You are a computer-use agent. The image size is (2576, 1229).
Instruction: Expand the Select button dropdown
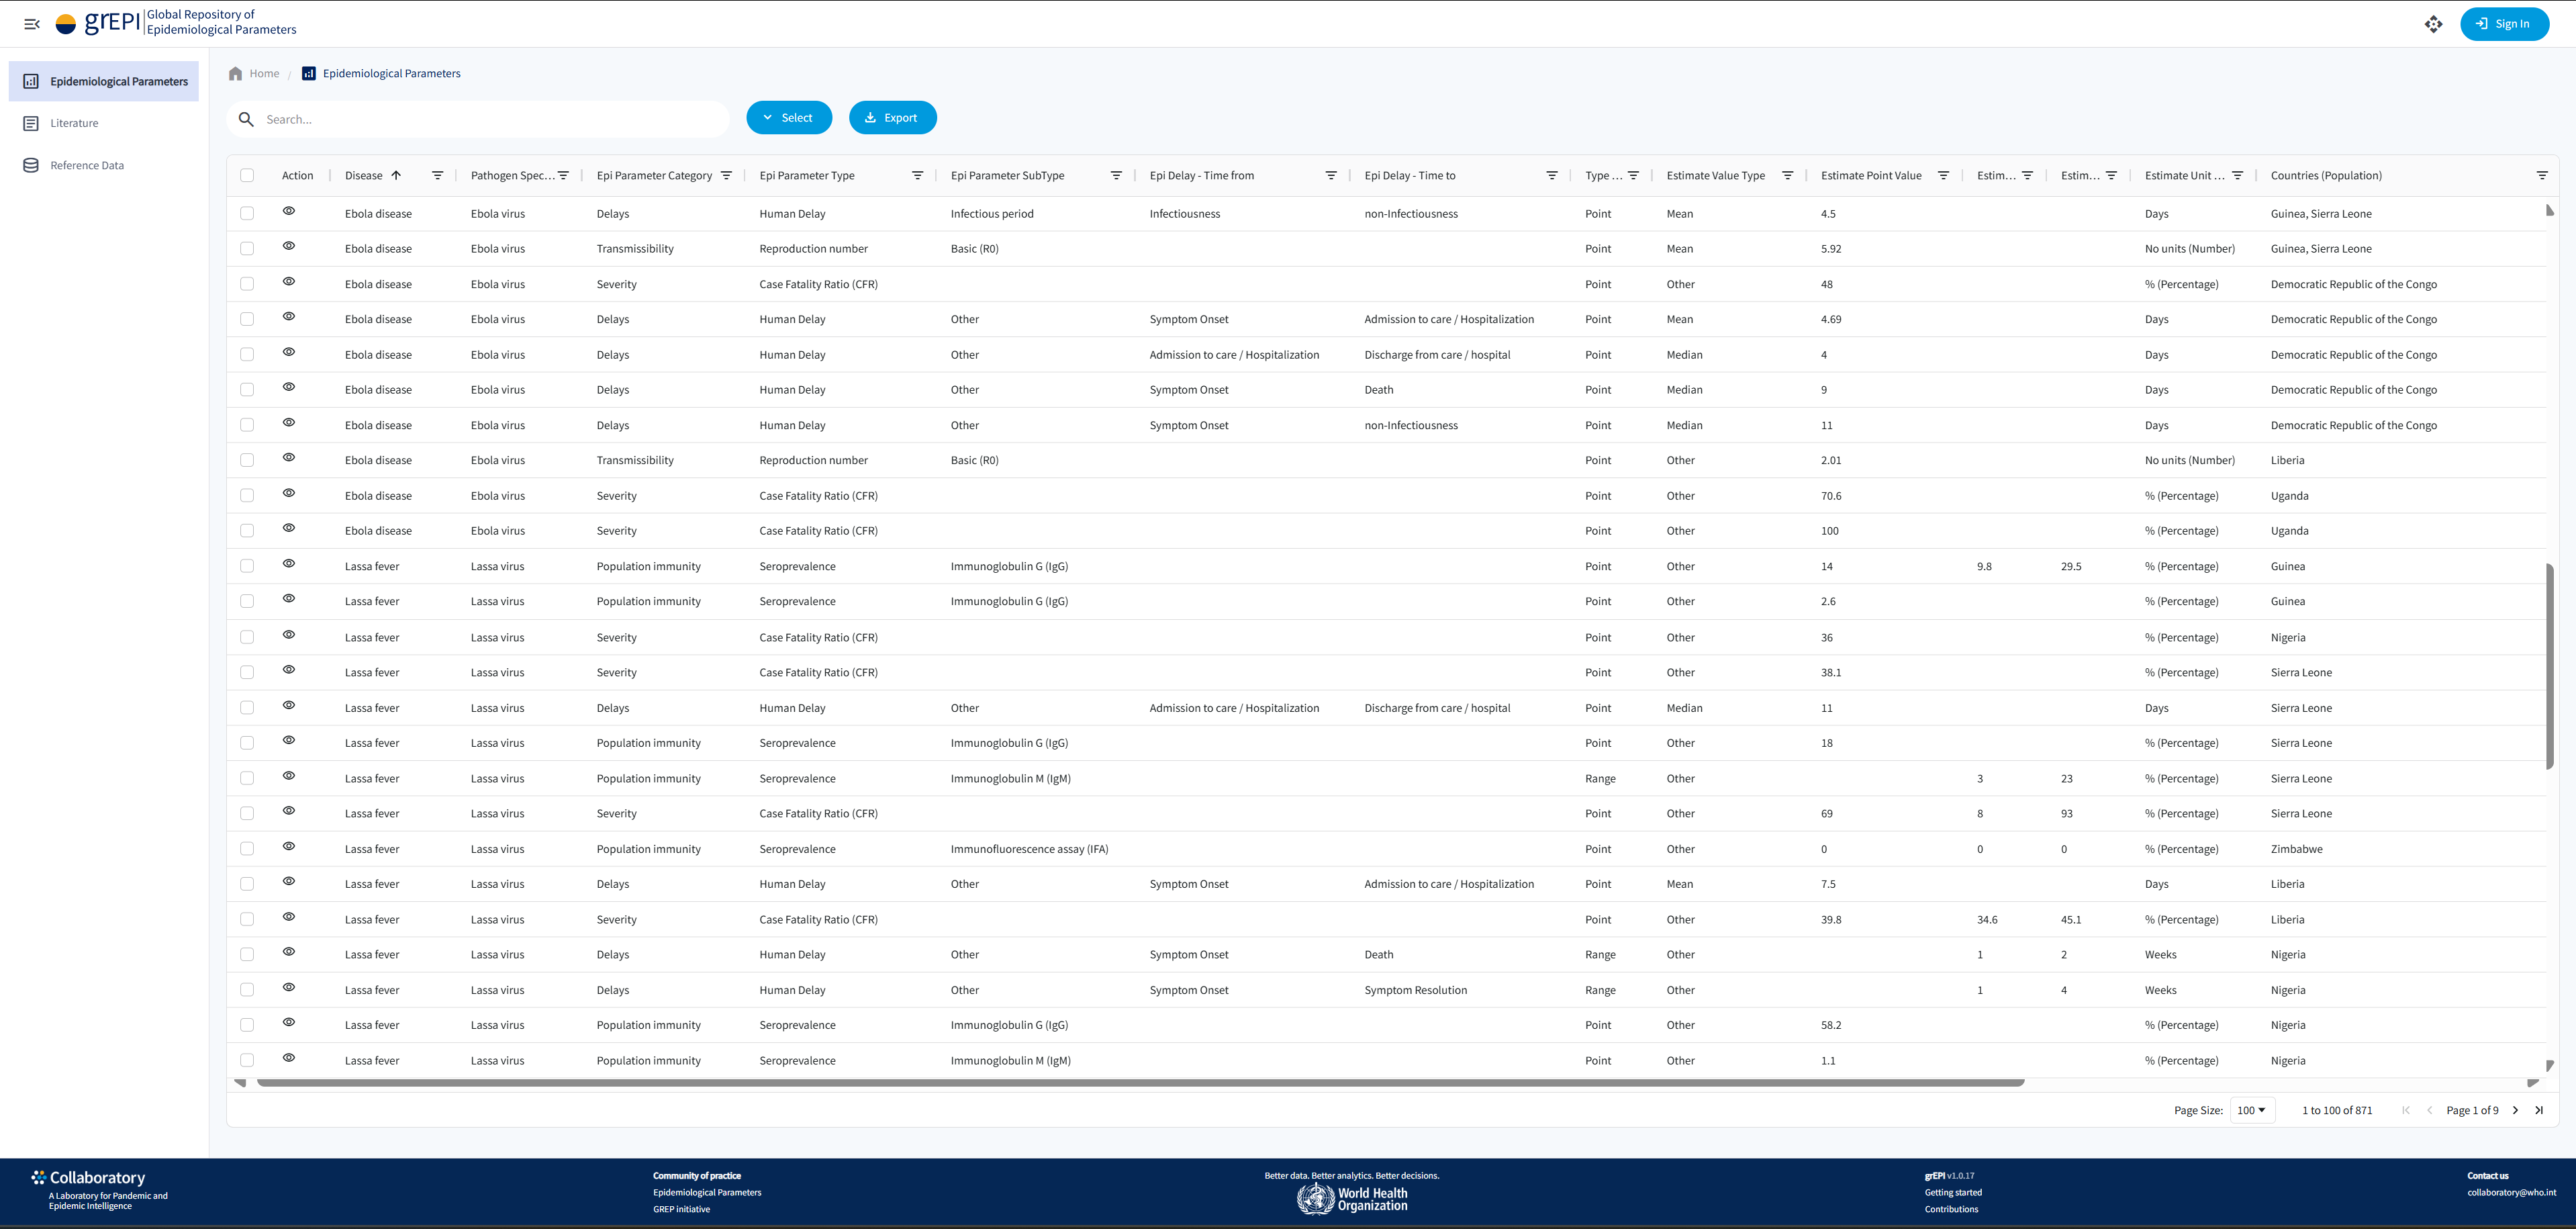pos(789,117)
